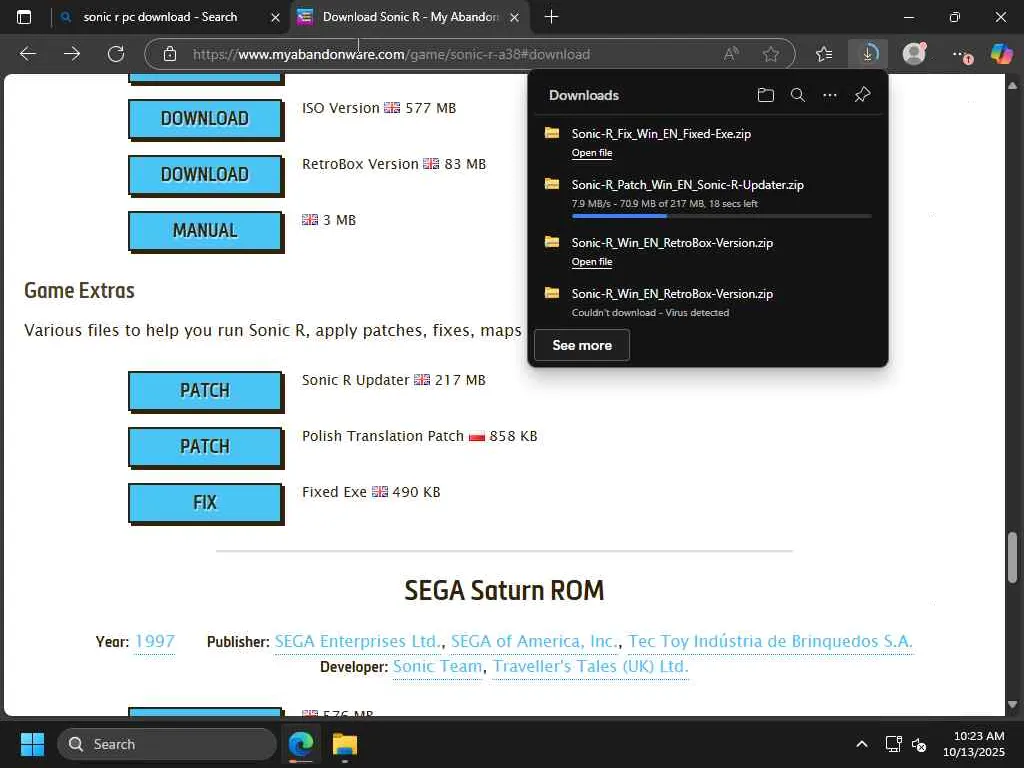Viewport: 1024px width, 768px height.
Task: Switch to Microsoft Edge taskbar icon
Action: coord(301,744)
